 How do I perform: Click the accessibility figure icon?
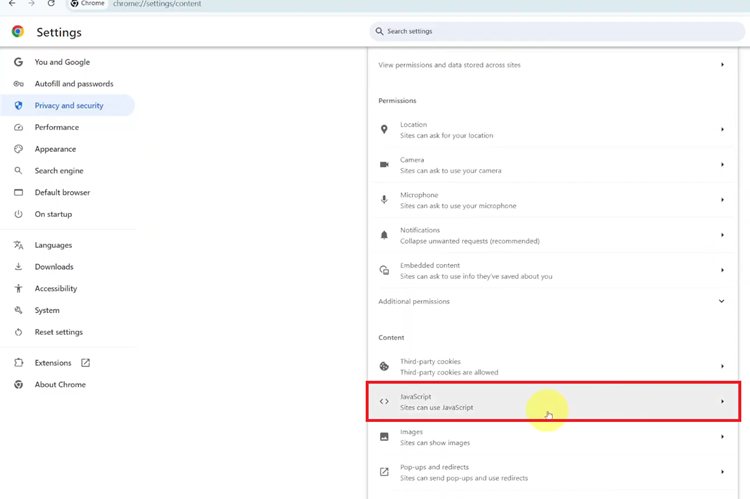coord(18,288)
